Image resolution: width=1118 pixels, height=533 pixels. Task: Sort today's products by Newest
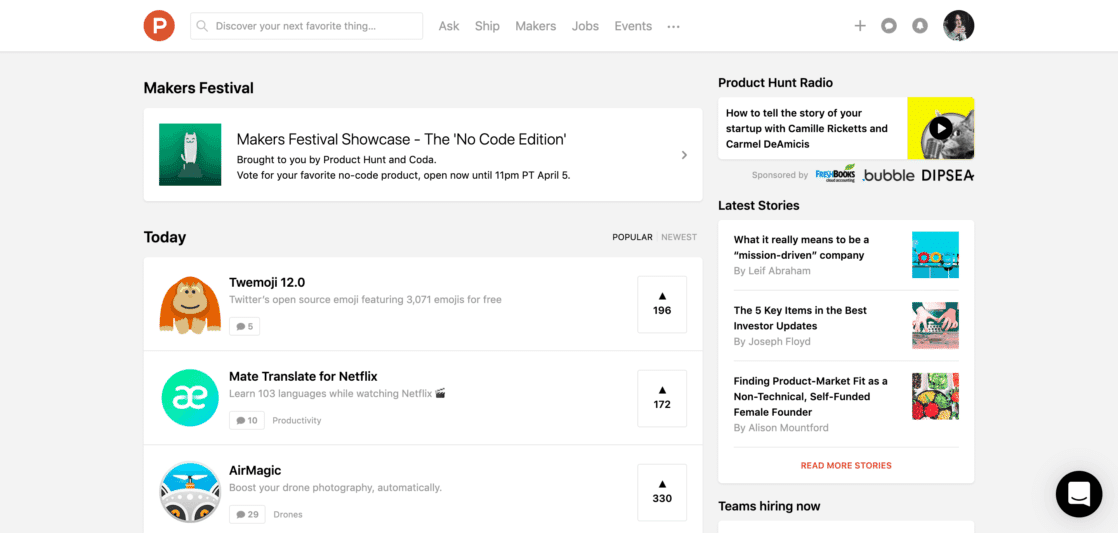[679, 237]
